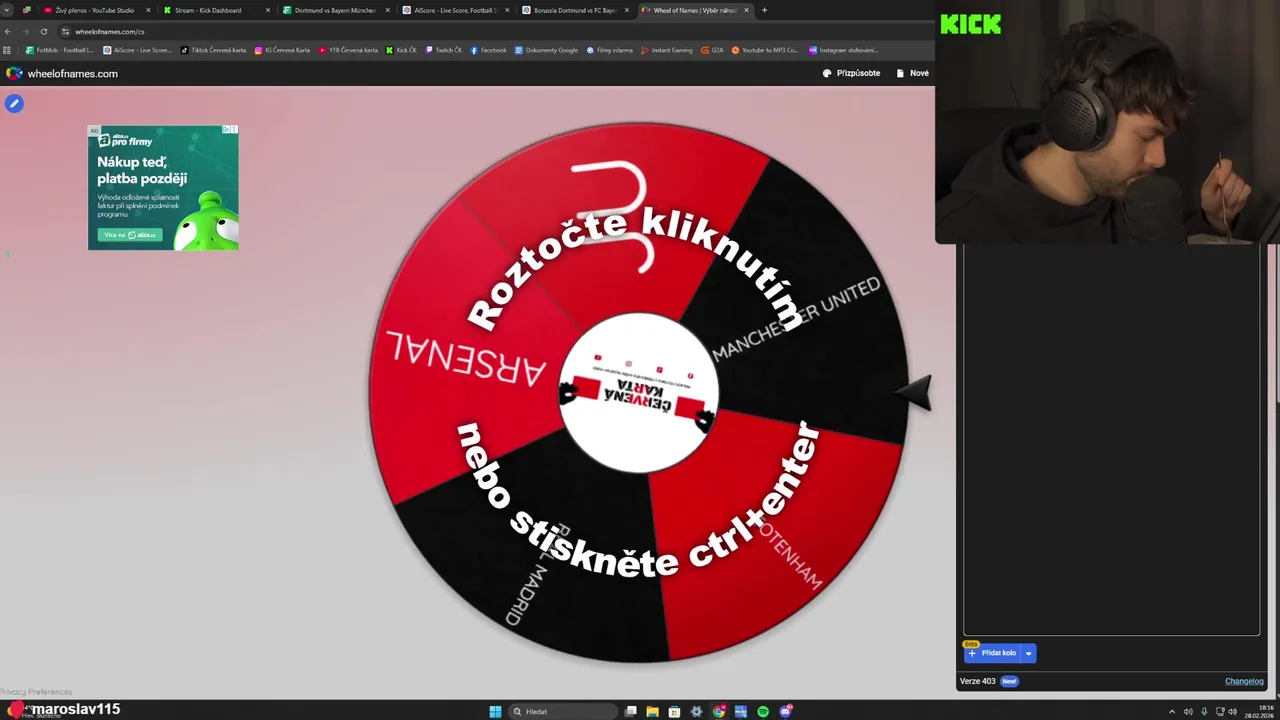This screenshot has width=1280, height=720.
Task: Switch to the Živý přenos YouTube Studio tab
Action: (x=96, y=10)
